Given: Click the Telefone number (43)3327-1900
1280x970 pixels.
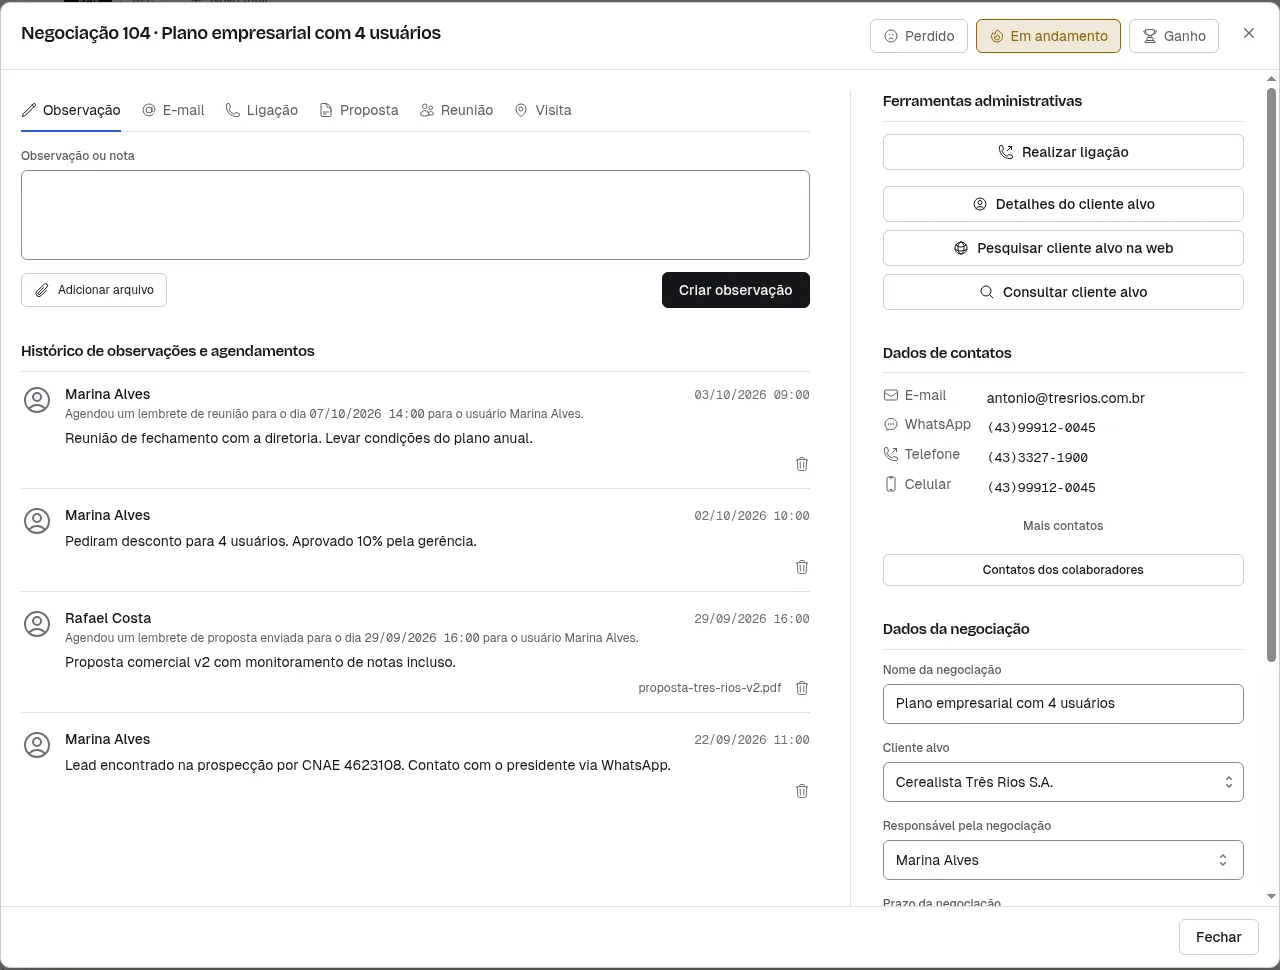Looking at the screenshot, I should click(1037, 458).
